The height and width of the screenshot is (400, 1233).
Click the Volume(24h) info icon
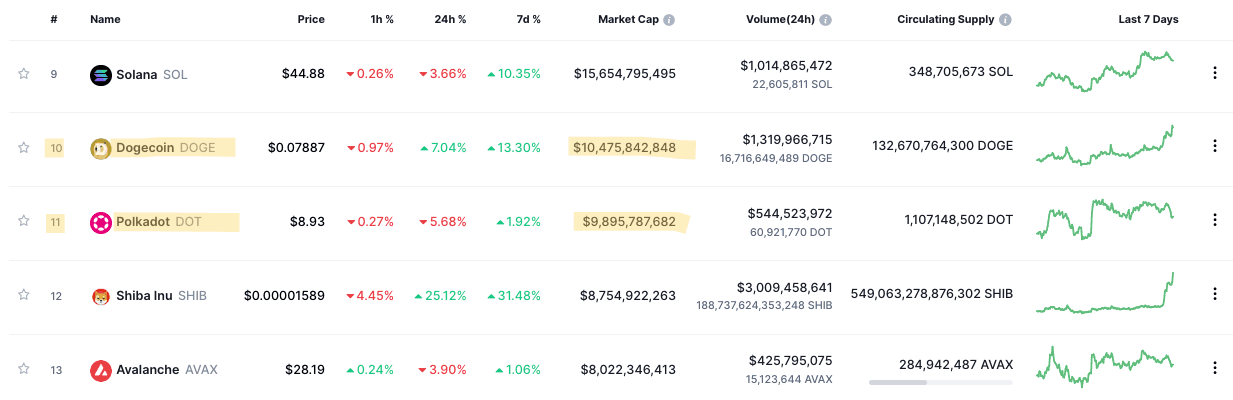pos(826,20)
